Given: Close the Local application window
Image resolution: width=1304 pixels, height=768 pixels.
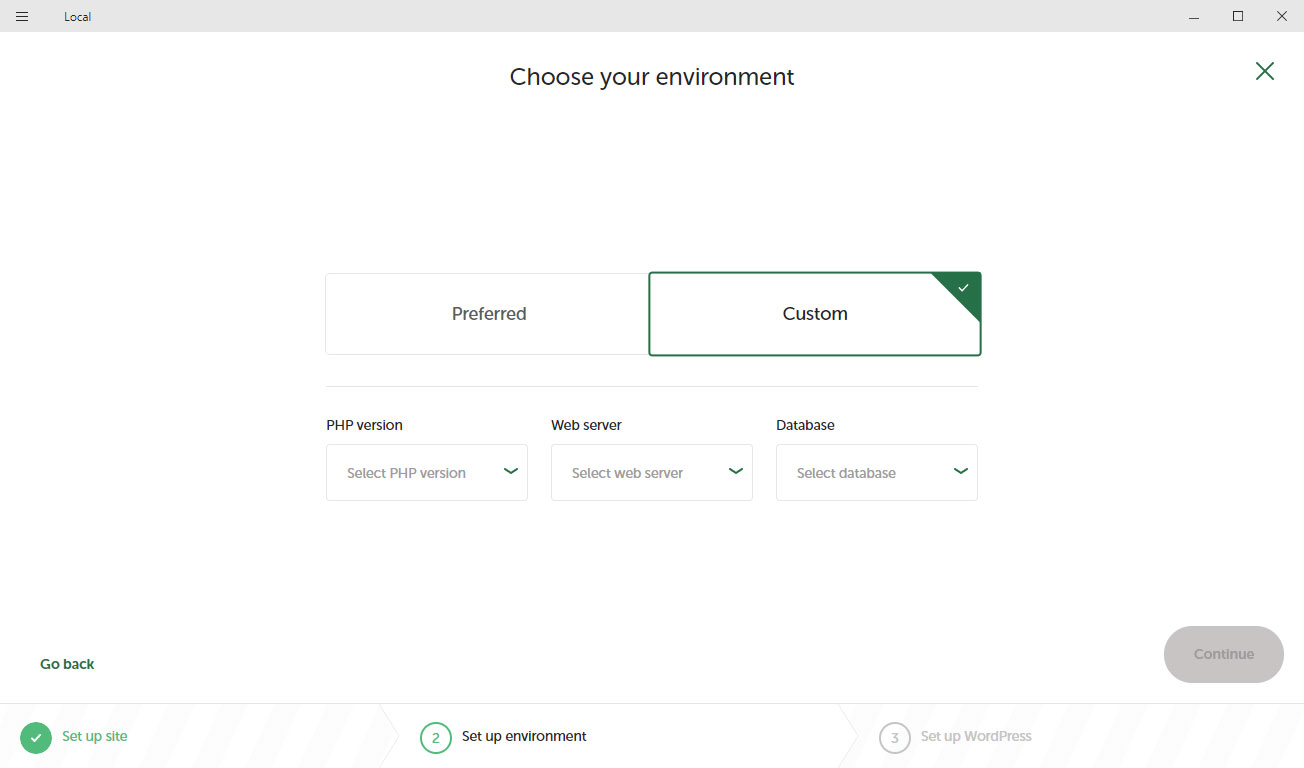Looking at the screenshot, I should click(1282, 16).
